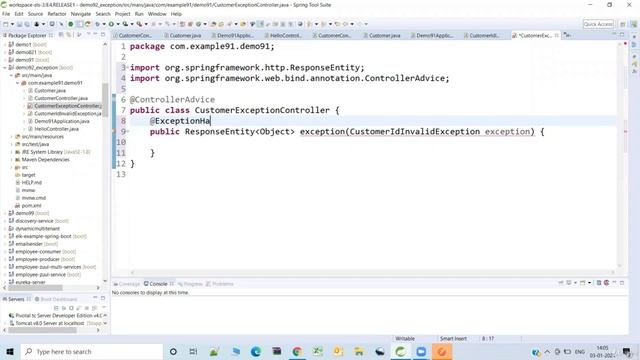Switch to the CustomerIdI... editor tab

point(484,36)
